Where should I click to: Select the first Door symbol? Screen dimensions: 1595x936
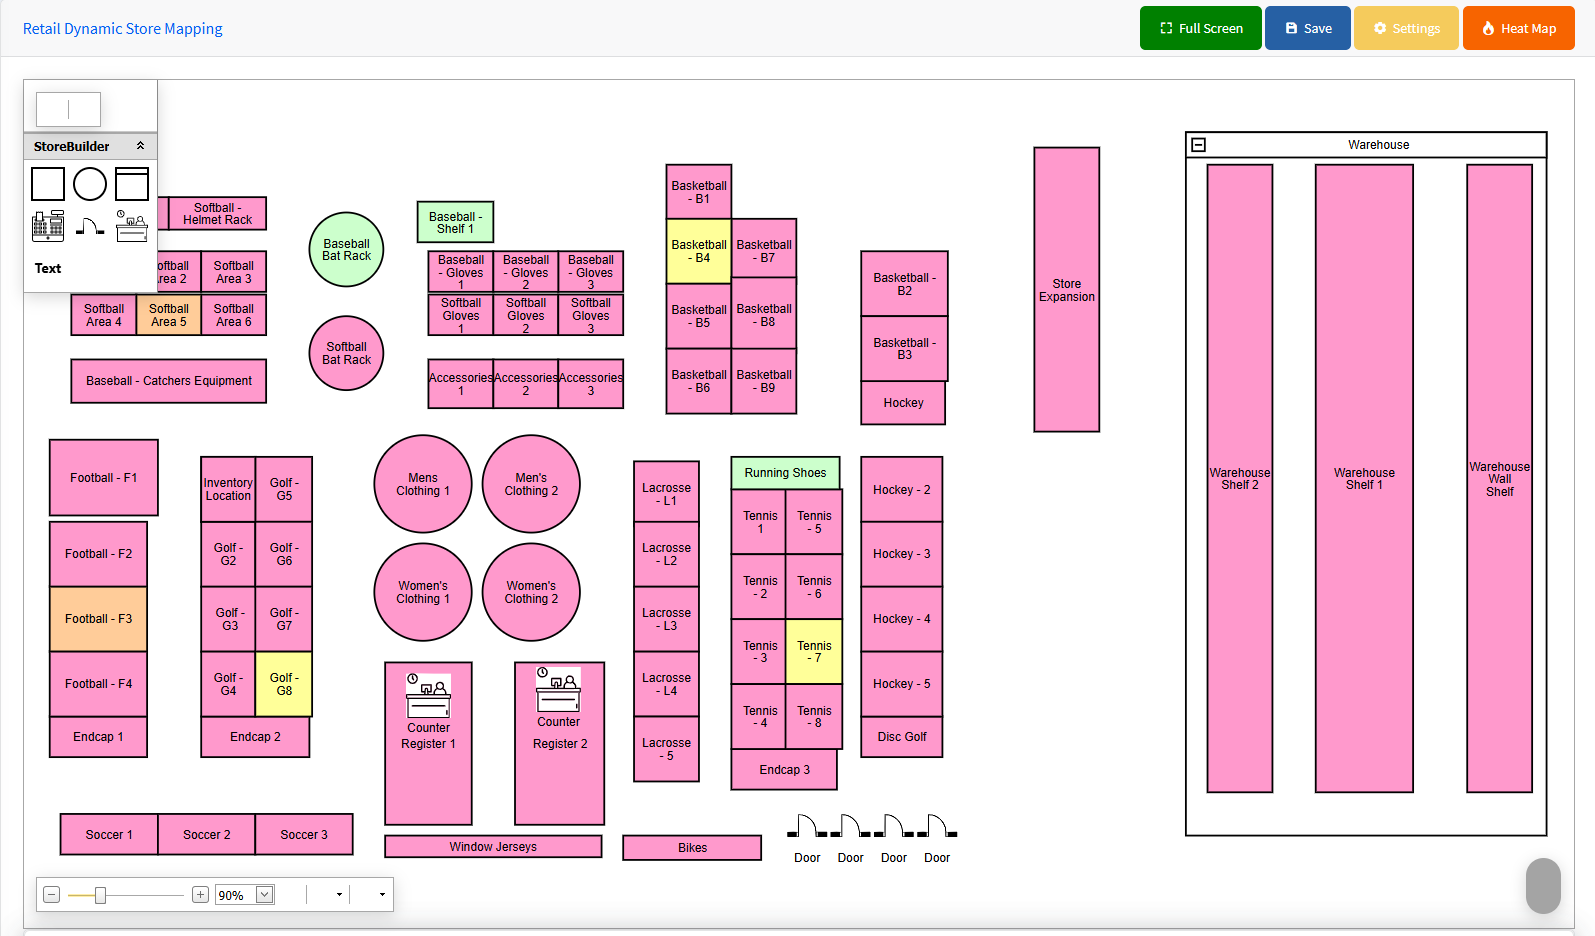807,826
